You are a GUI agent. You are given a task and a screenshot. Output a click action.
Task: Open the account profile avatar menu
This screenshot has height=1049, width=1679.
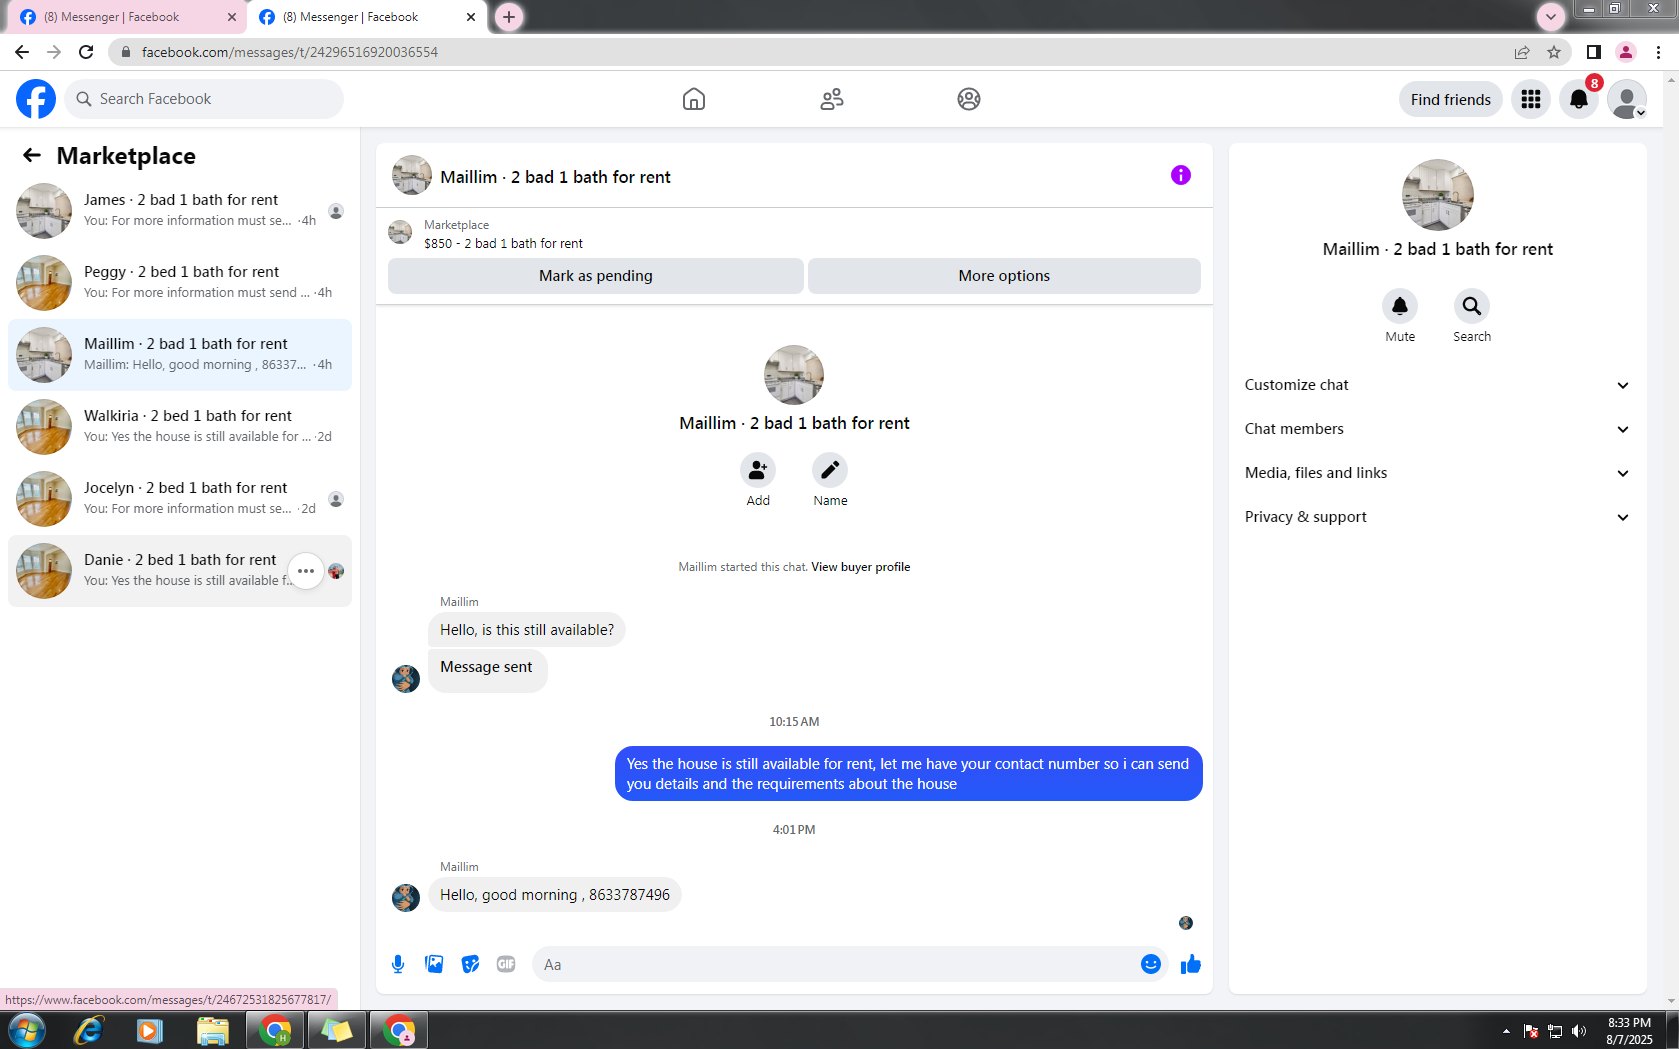tap(1627, 99)
